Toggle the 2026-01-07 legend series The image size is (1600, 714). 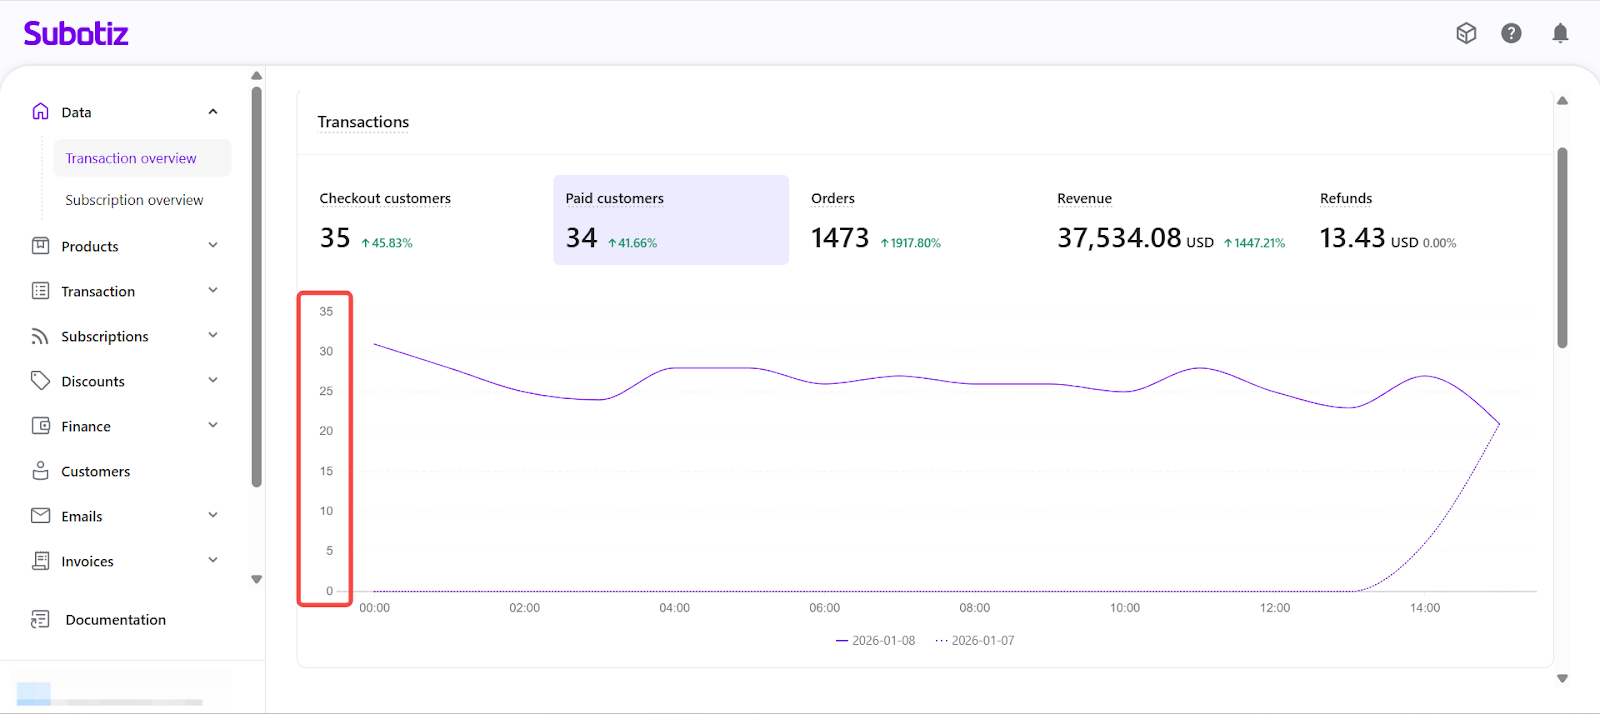pyautogui.click(x=974, y=641)
